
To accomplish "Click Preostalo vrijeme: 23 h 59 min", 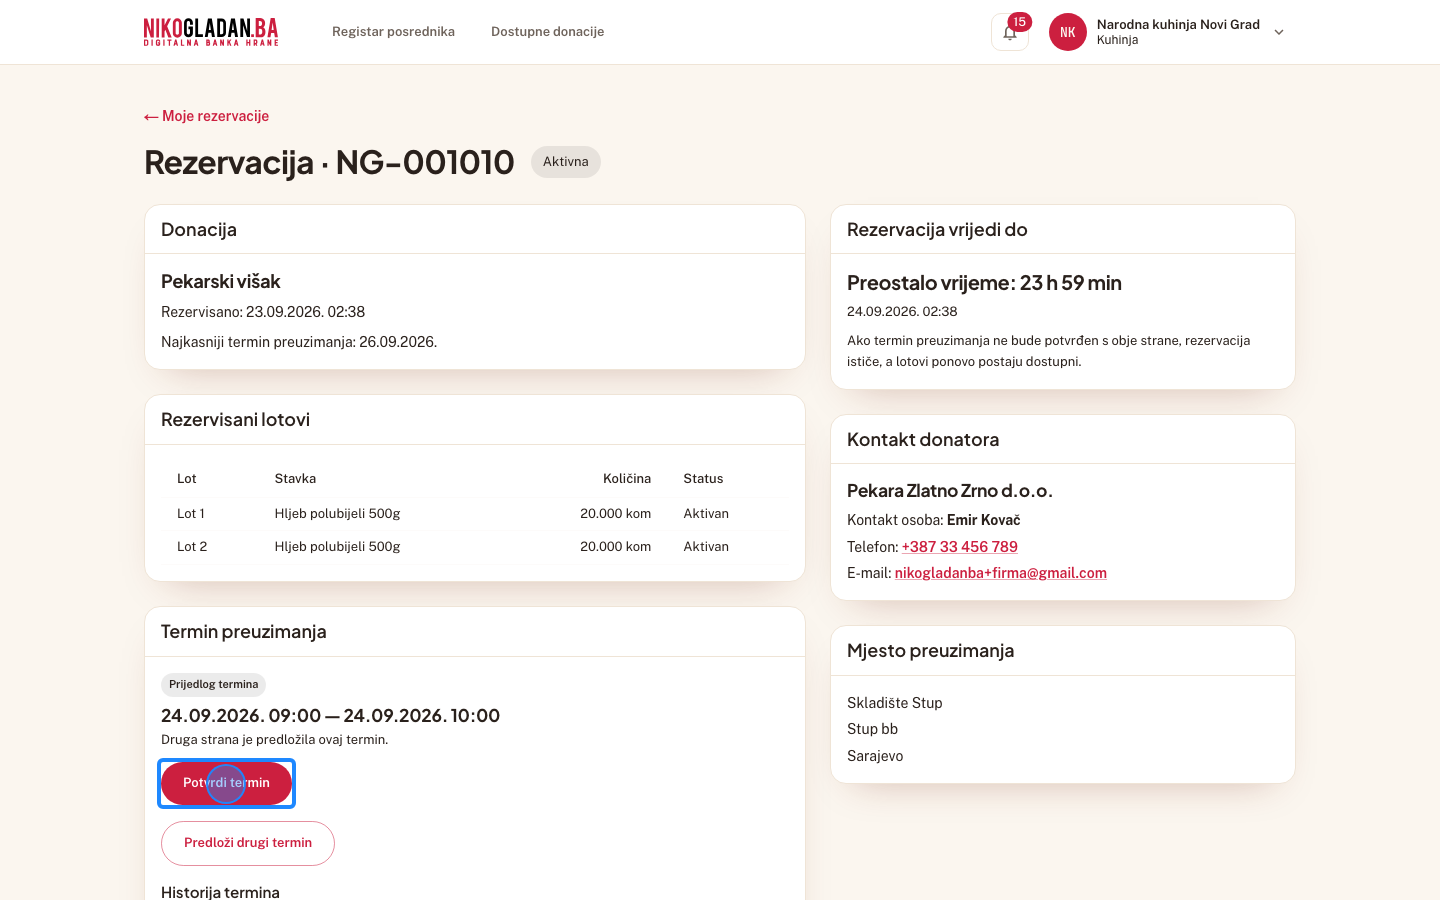I will pos(984,283).
